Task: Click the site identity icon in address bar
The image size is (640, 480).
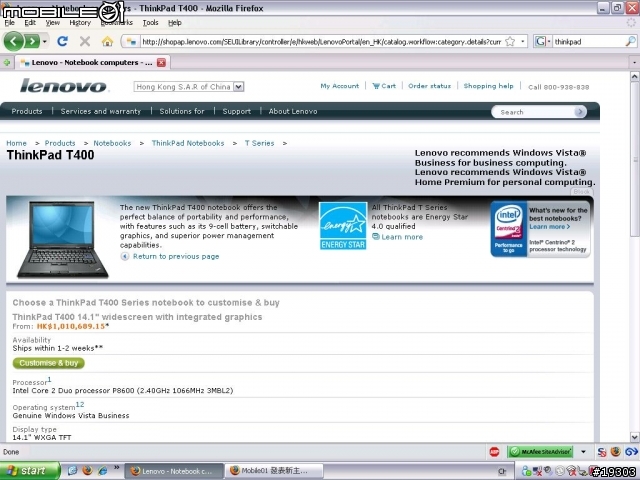Action: pyautogui.click(x=131, y=41)
